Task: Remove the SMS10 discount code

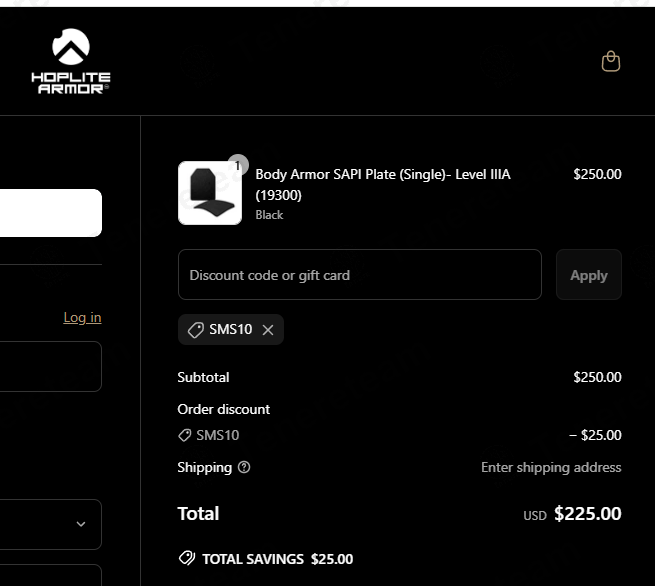Action: point(268,330)
